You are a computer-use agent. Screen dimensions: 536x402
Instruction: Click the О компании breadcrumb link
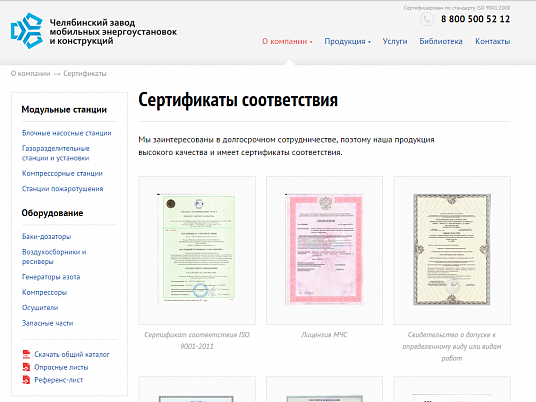pos(30,73)
